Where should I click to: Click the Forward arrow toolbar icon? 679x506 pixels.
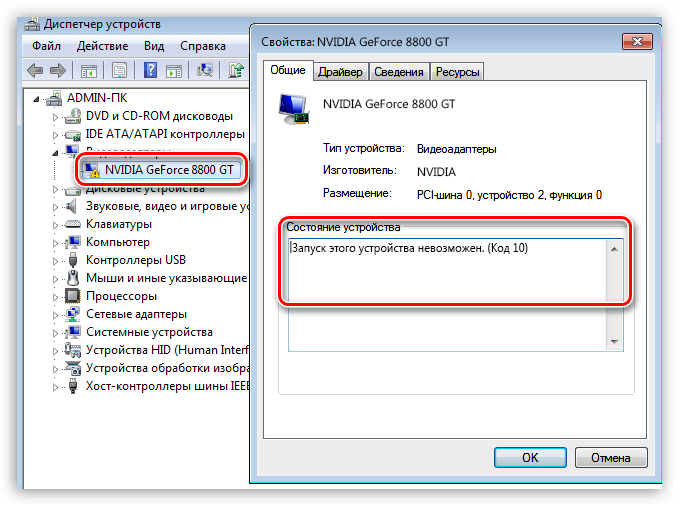point(58,70)
